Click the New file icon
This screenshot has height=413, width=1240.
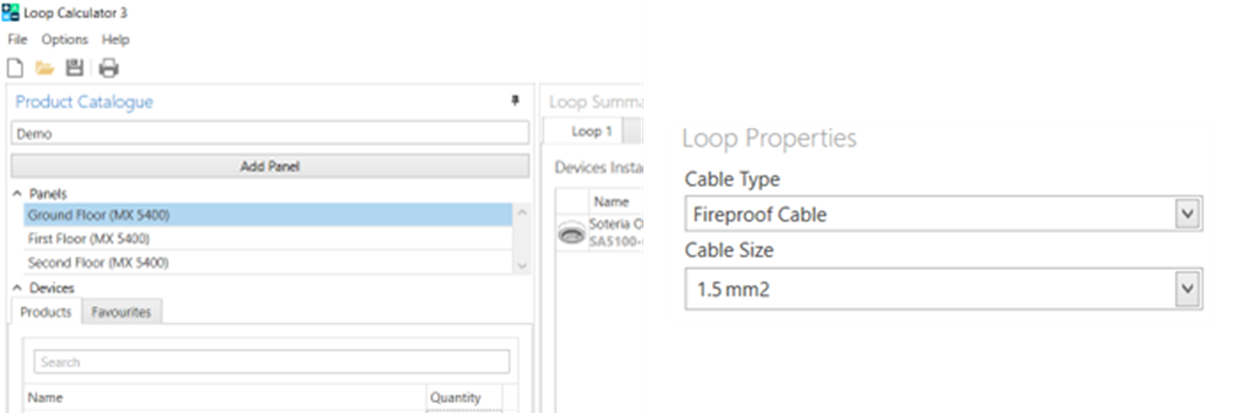point(15,68)
